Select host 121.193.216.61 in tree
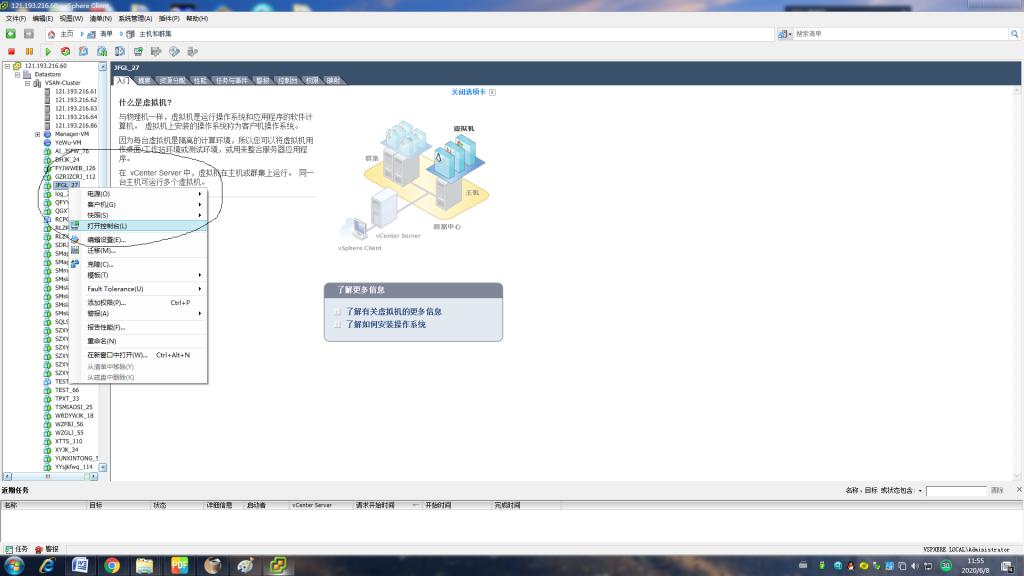This screenshot has height=576, width=1024. 76,91
